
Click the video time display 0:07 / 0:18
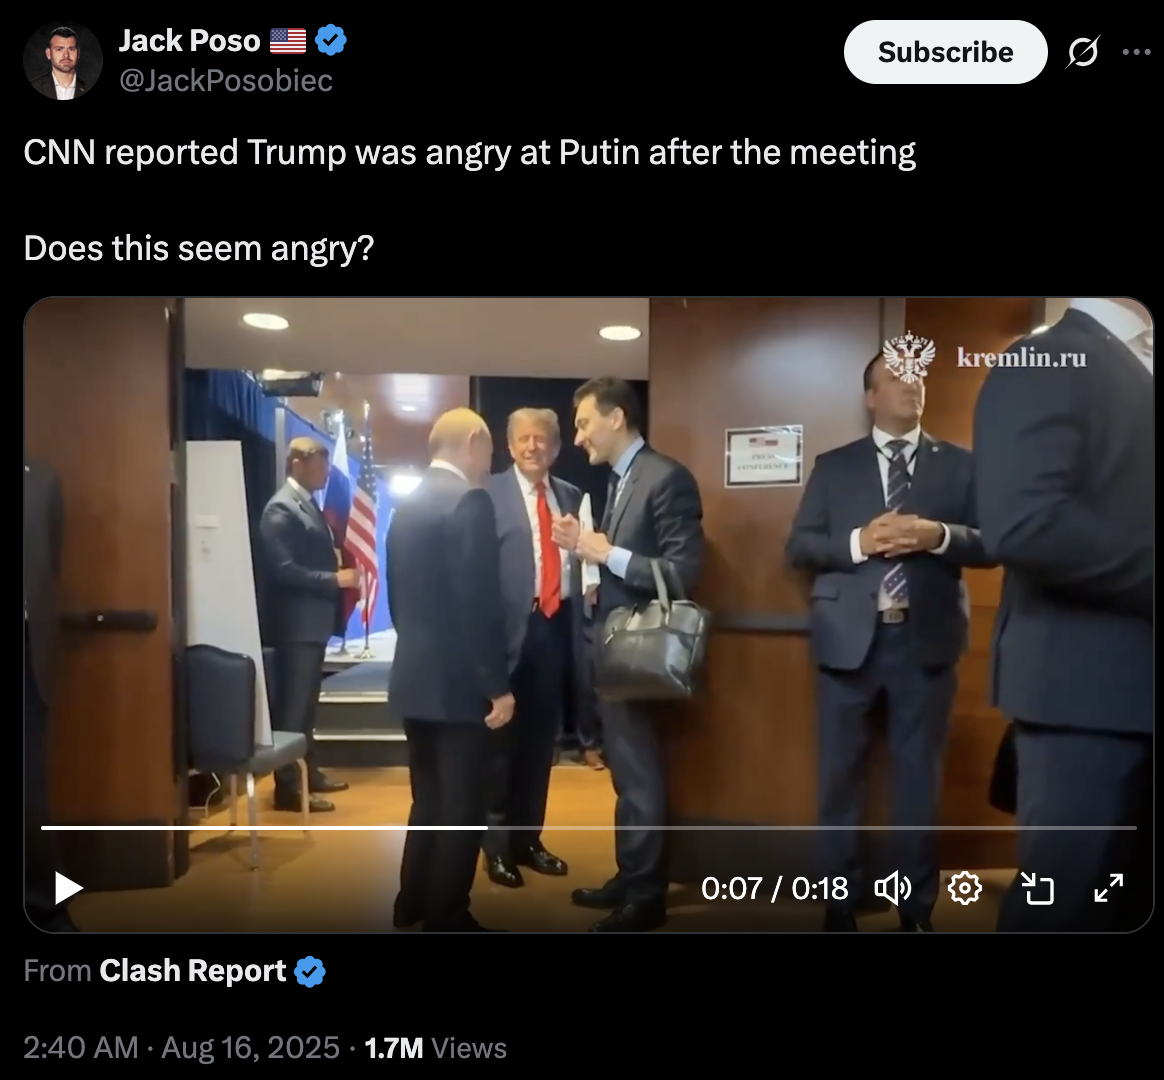click(x=774, y=888)
